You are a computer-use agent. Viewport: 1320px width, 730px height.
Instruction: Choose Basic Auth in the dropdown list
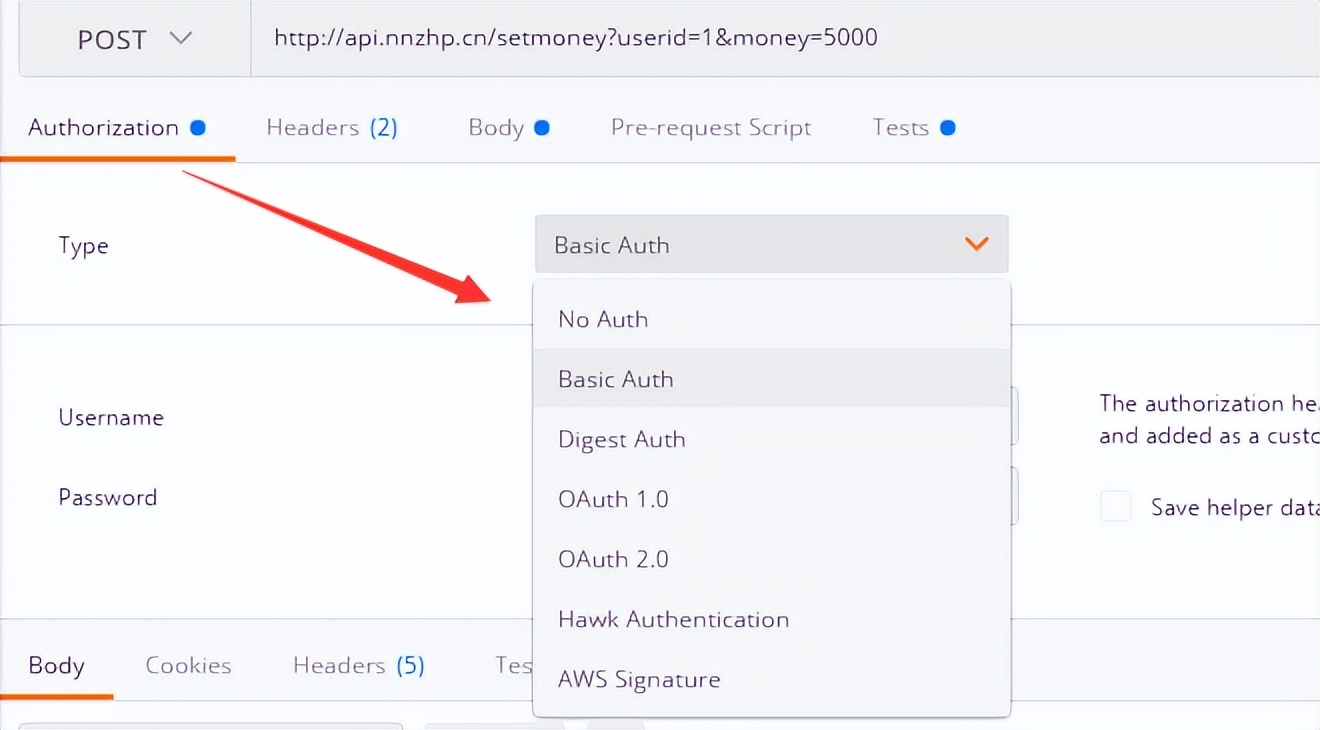point(616,379)
